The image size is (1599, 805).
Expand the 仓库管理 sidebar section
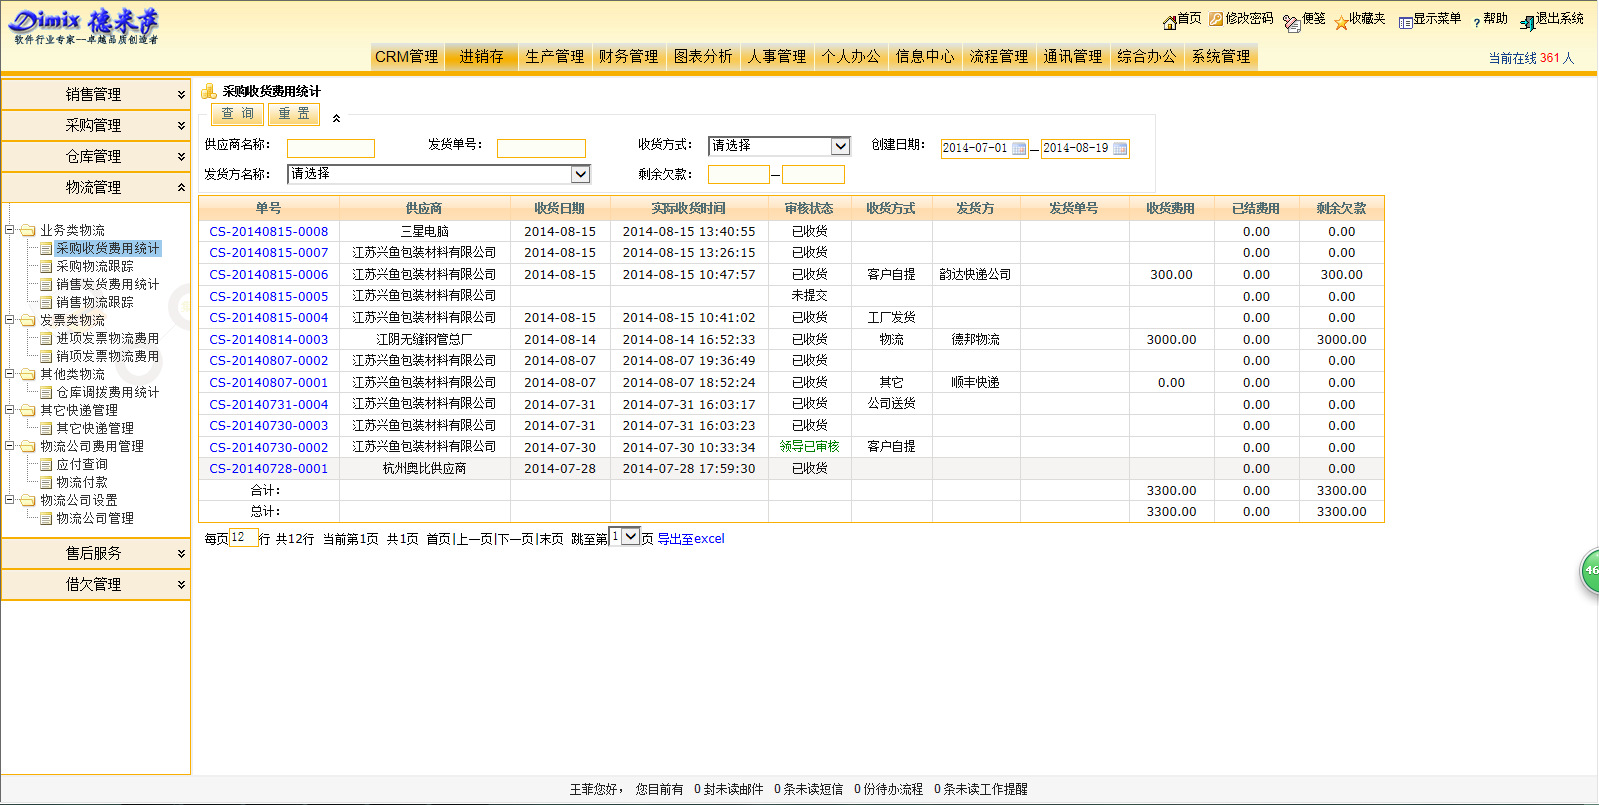tap(96, 156)
